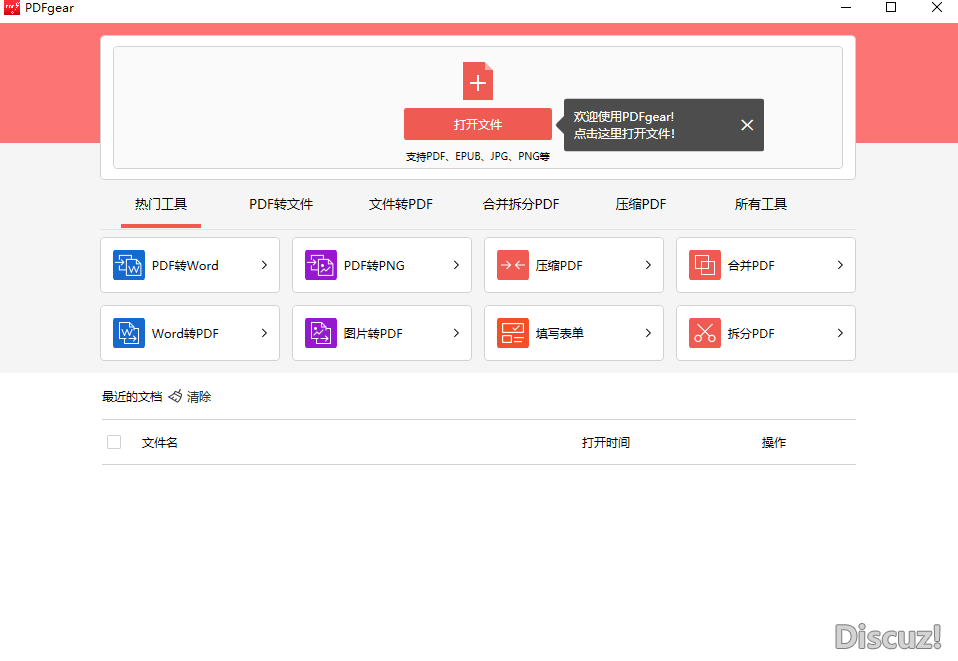Expand the 填写表单 chevron arrow

click(x=648, y=333)
